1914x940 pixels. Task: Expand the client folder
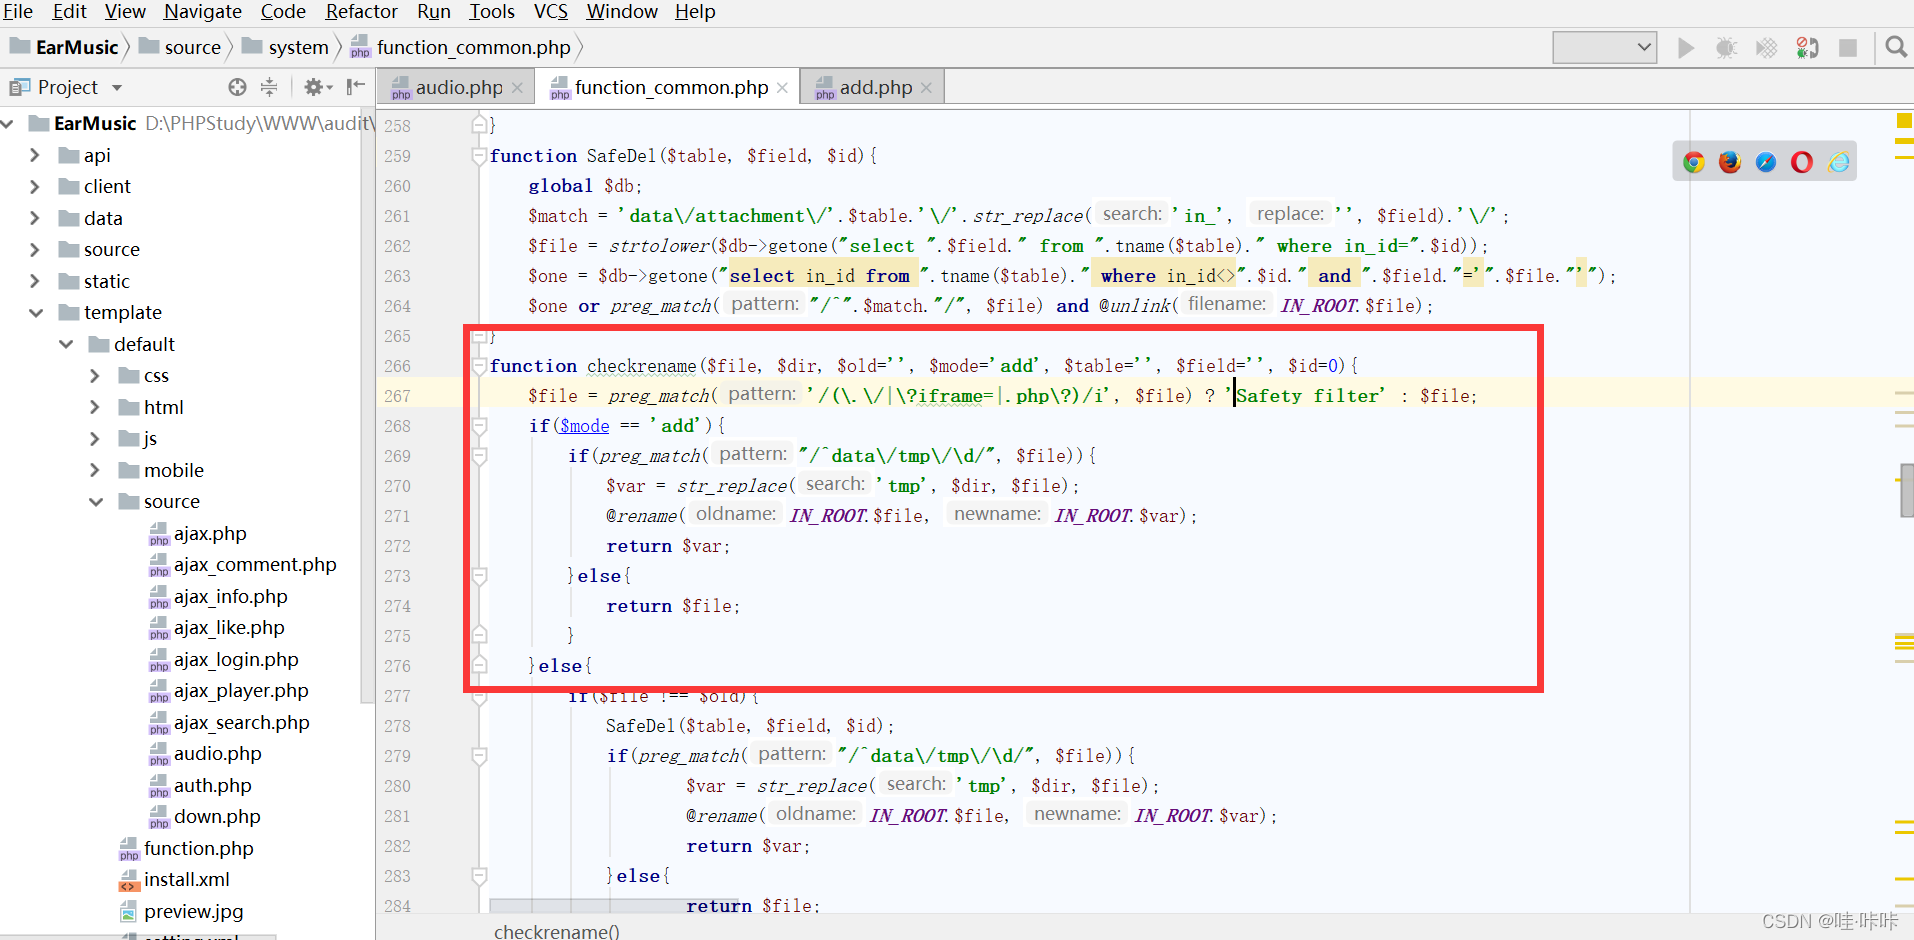pos(35,187)
